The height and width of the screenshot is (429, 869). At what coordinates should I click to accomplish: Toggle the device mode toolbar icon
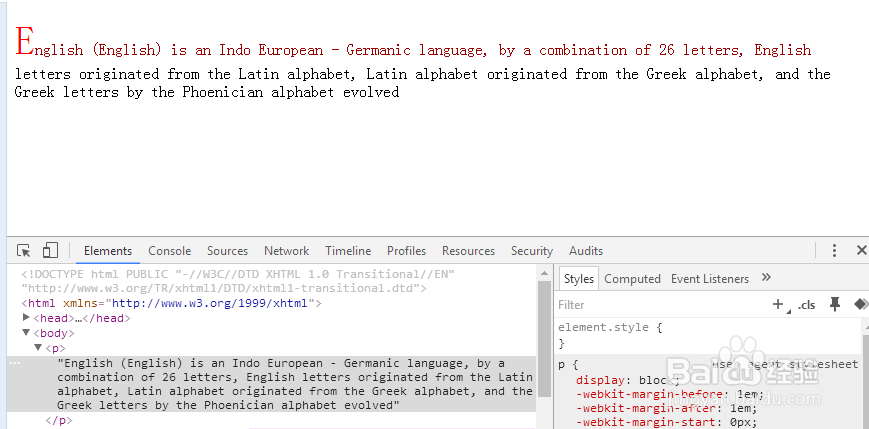click(50, 251)
